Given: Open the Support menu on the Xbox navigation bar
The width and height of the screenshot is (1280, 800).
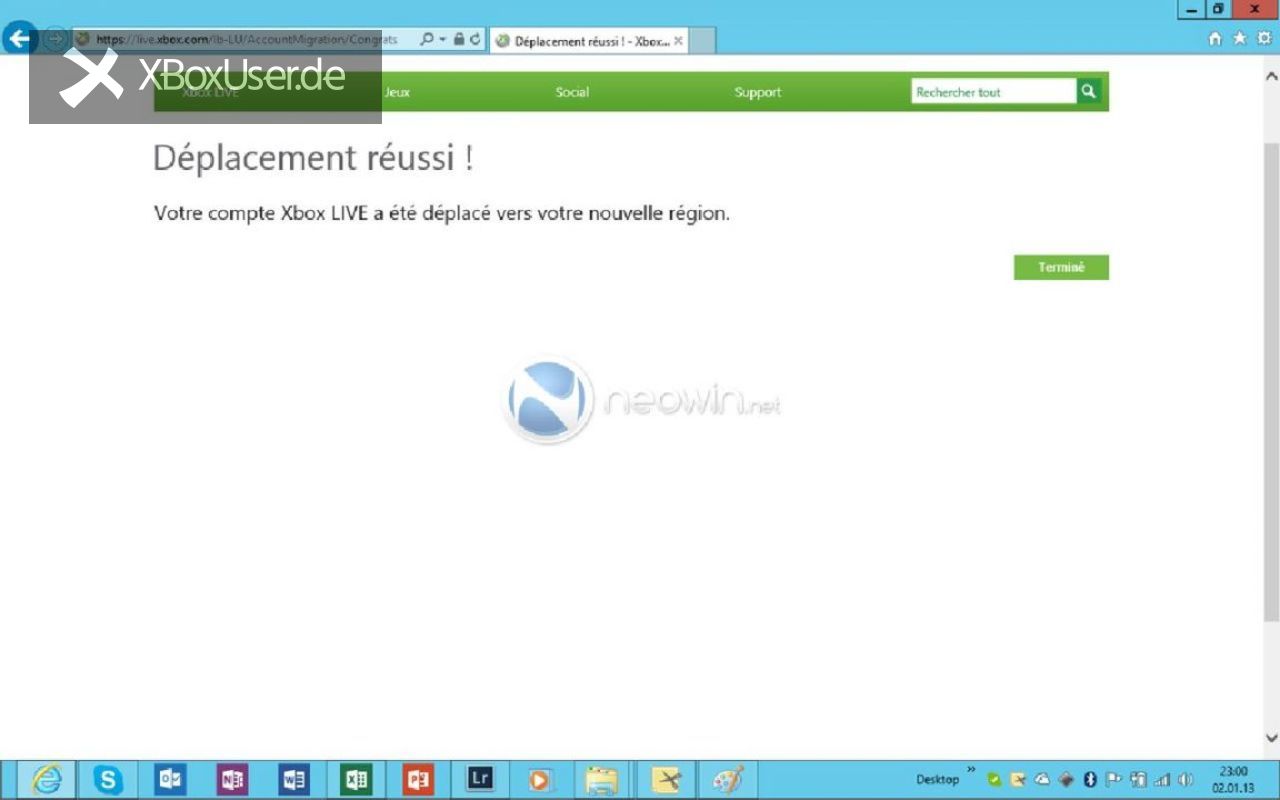Looking at the screenshot, I should coord(758,92).
